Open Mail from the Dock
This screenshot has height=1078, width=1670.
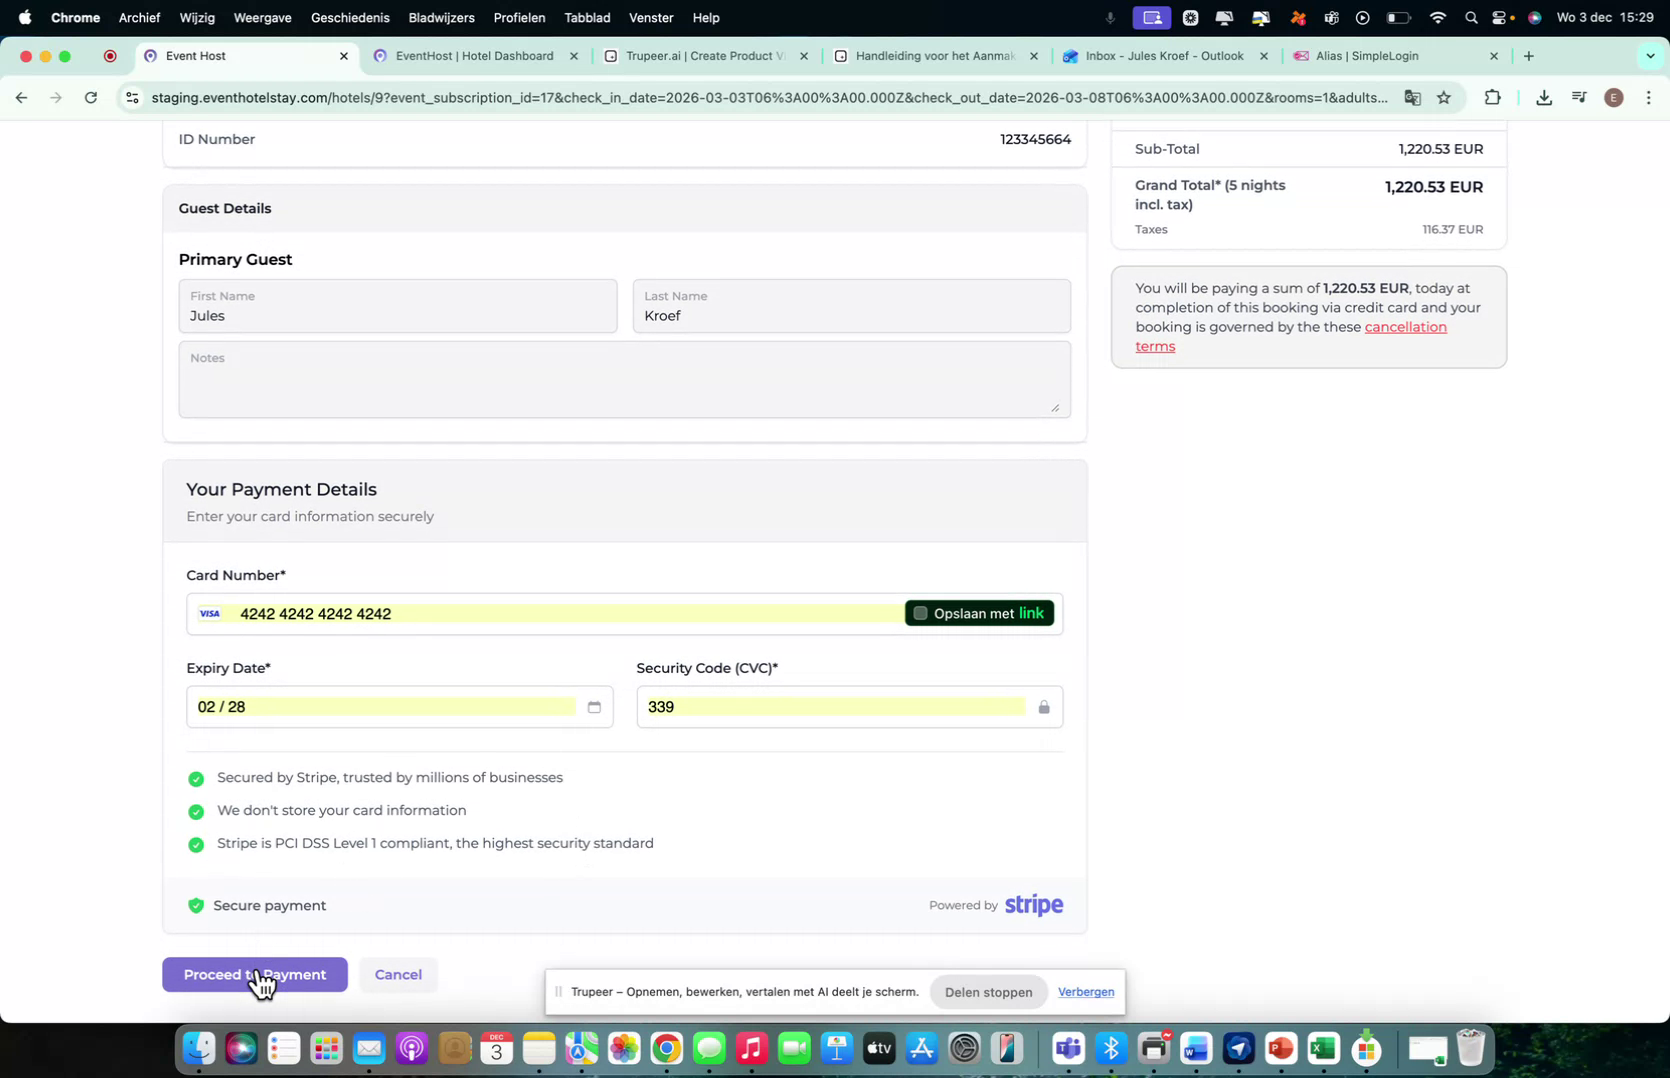[369, 1048]
